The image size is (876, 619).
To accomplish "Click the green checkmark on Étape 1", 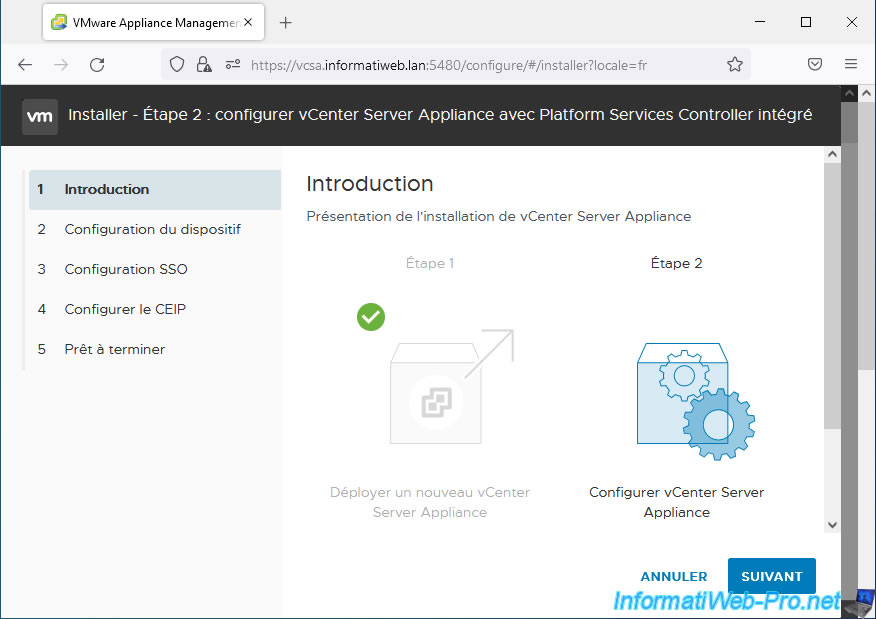I will [x=371, y=317].
